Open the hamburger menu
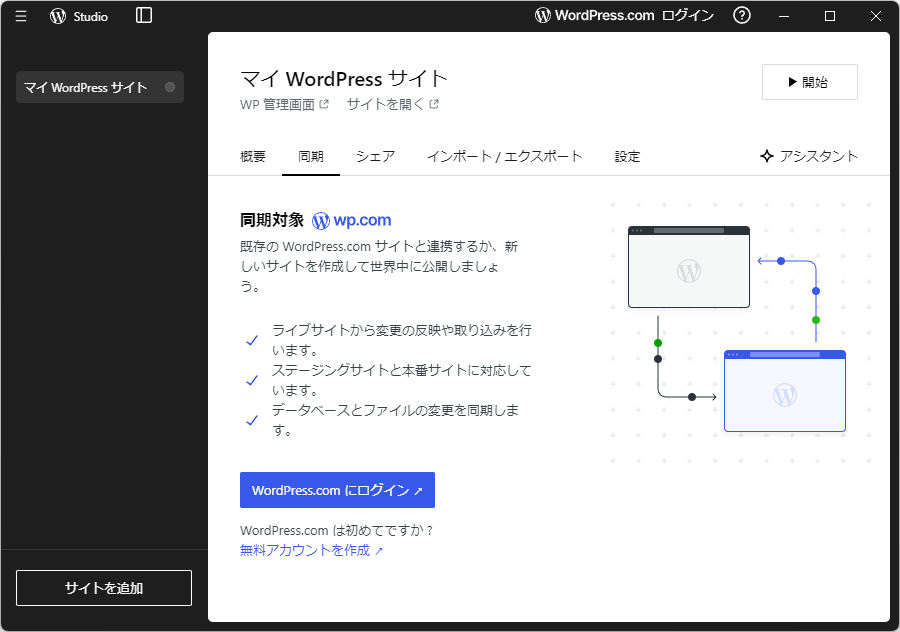The image size is (900, 632). 21,15
